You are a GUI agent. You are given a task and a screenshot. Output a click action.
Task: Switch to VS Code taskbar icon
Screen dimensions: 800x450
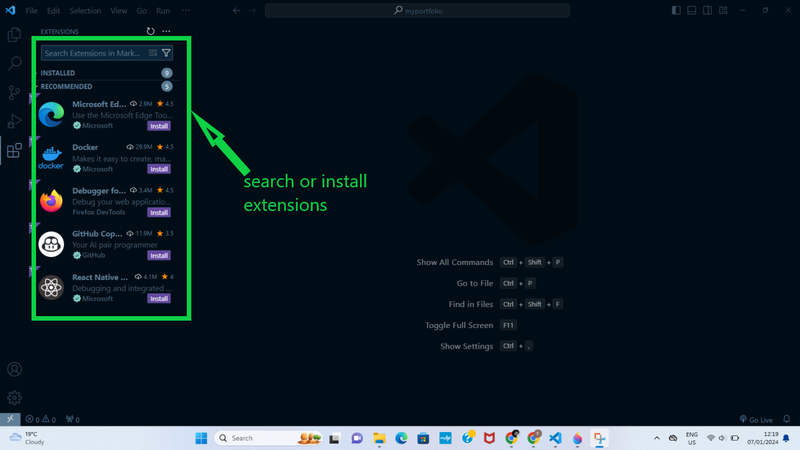tap(555, 438)
